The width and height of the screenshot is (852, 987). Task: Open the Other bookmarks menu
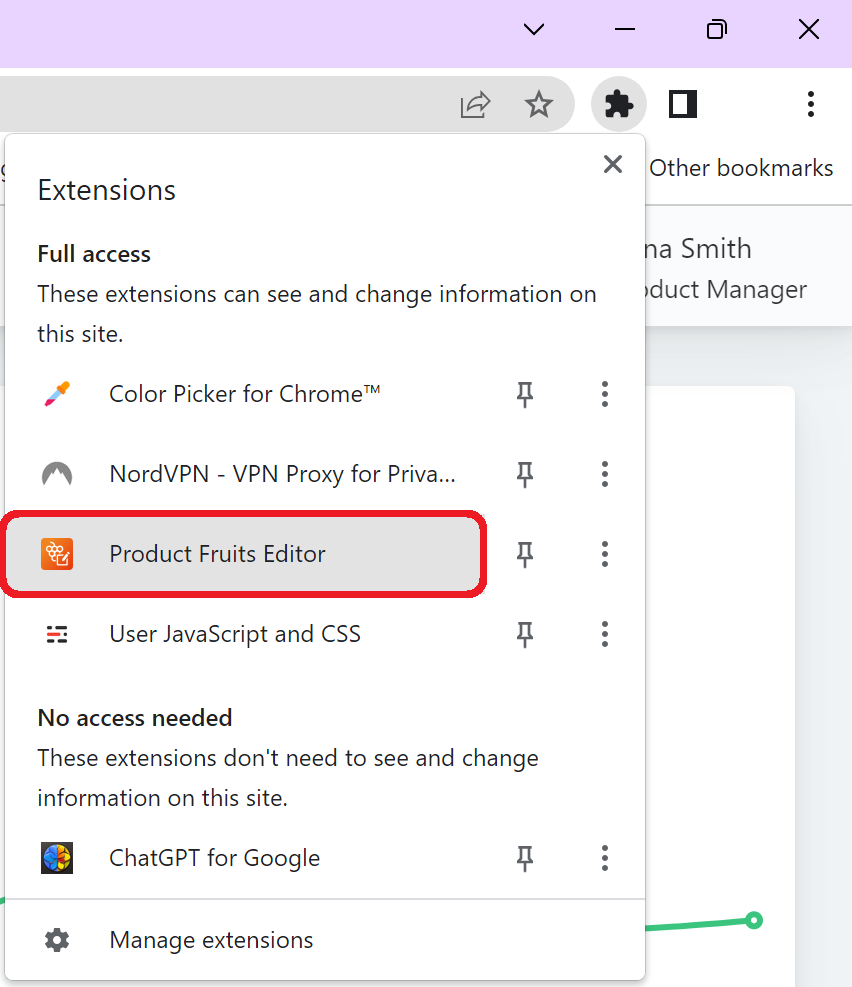tap(741, 167)
